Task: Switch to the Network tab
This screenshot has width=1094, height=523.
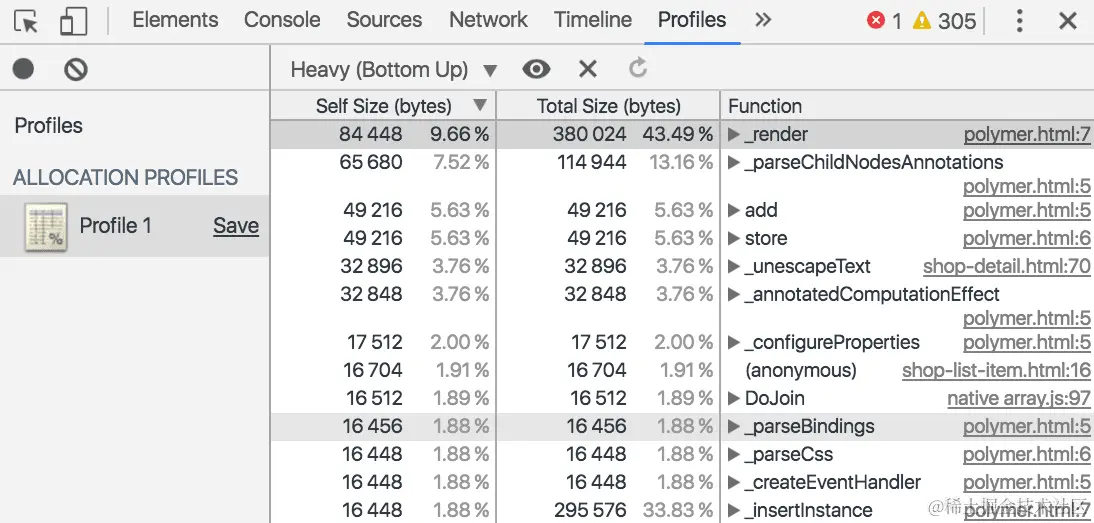Action: click(x=489, y=20)
